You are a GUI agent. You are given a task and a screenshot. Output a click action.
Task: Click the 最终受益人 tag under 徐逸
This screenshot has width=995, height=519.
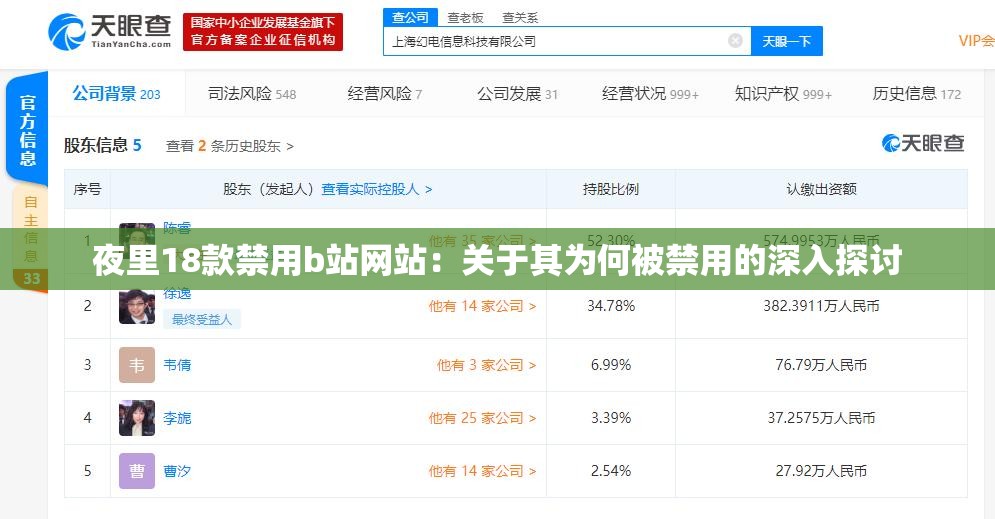point(202,319)
